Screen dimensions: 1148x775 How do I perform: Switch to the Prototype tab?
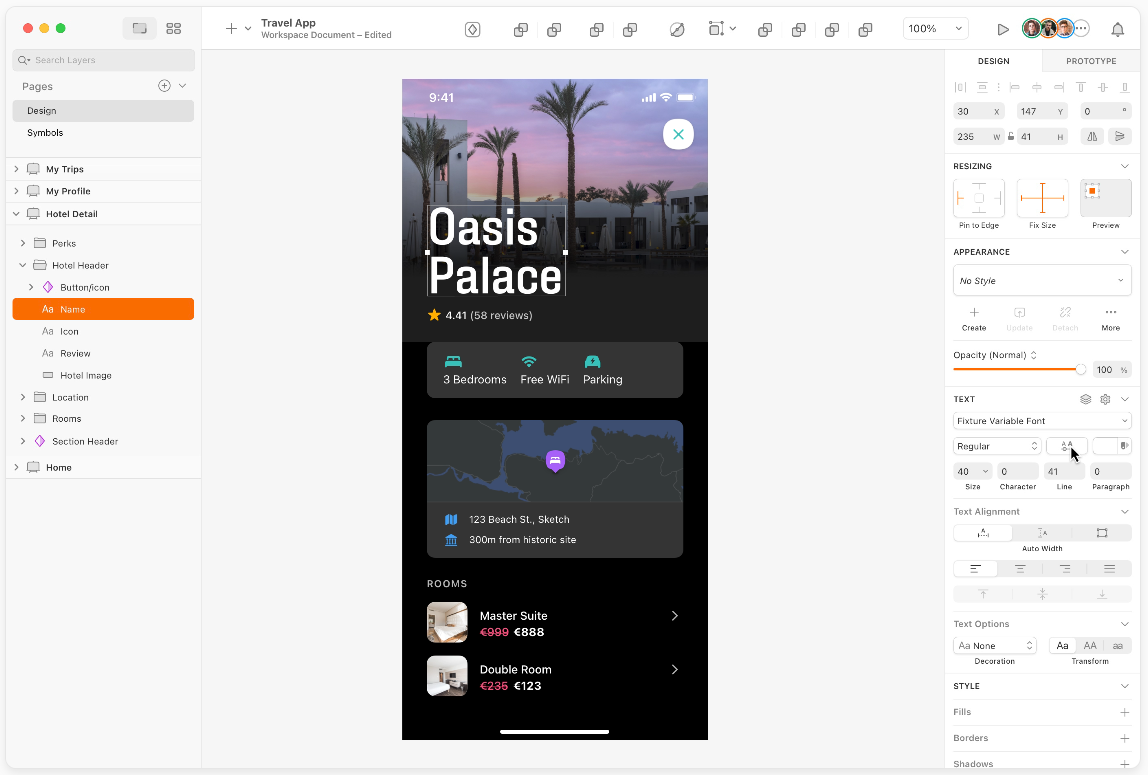coord(1091,61)
